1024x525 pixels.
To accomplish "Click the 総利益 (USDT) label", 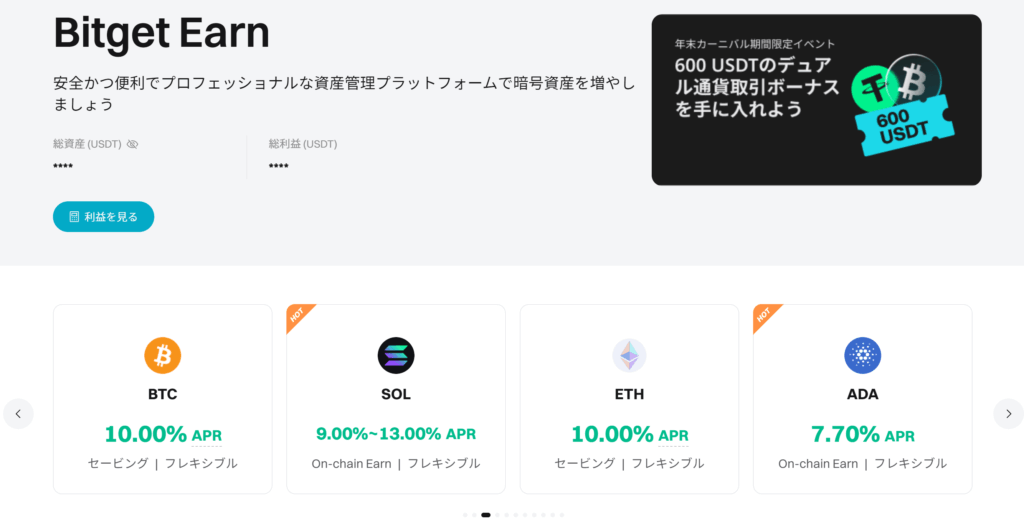I will [303, 144].
